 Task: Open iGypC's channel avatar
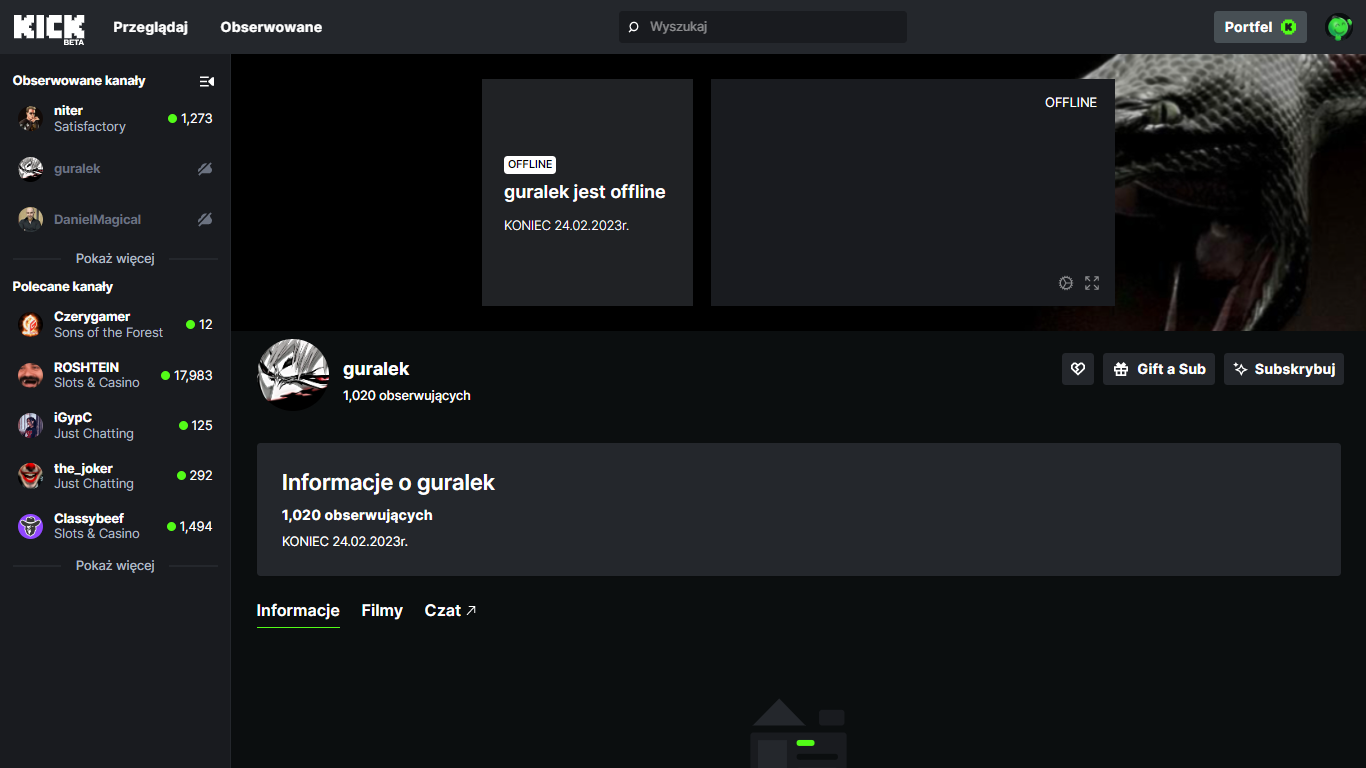[x=31, y=425]
